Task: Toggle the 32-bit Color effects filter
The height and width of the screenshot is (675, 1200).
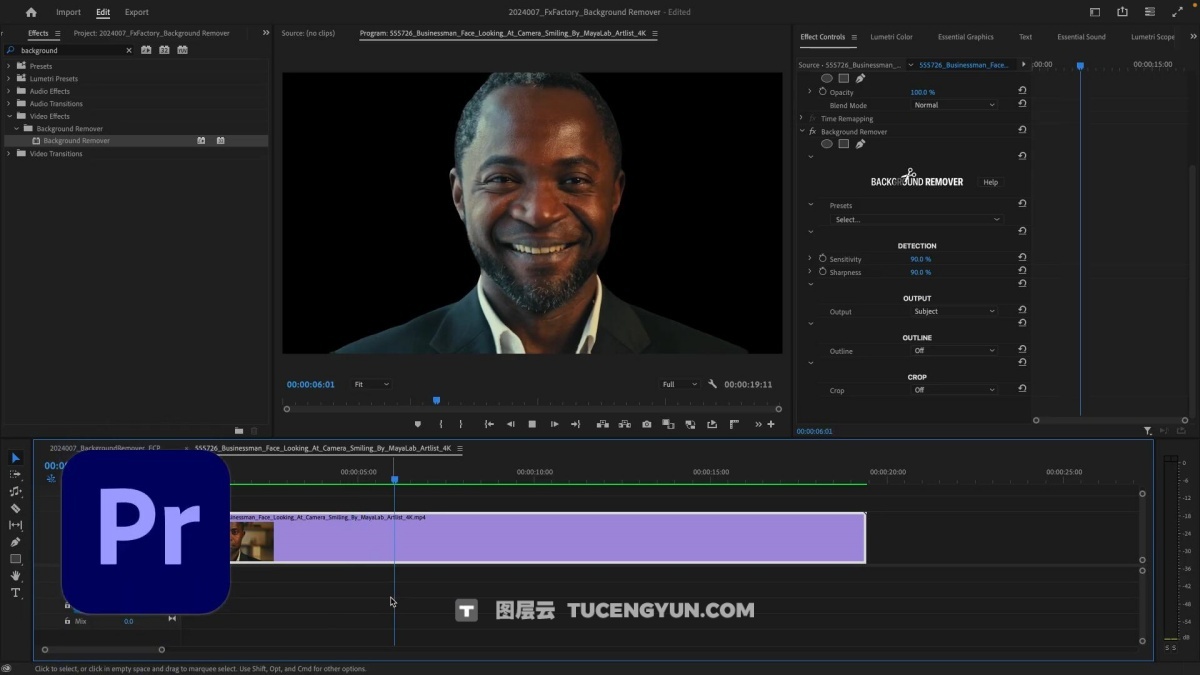Action: [x=164, y=49]
